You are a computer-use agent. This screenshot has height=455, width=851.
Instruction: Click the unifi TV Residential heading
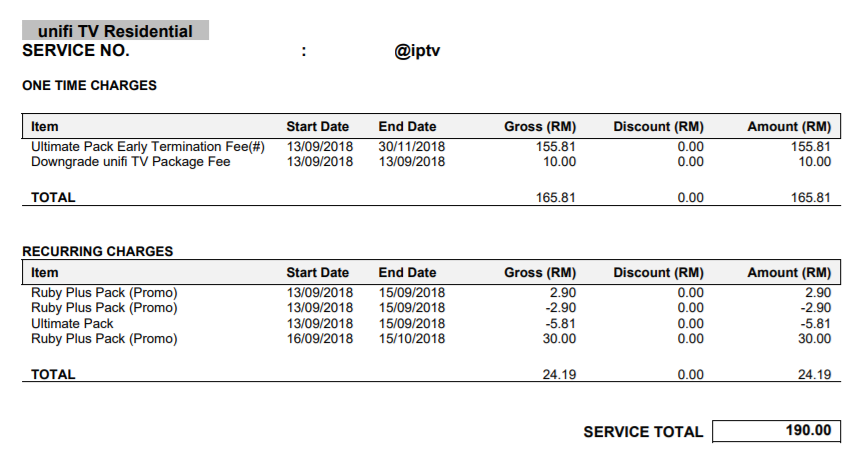coord(115,31)
